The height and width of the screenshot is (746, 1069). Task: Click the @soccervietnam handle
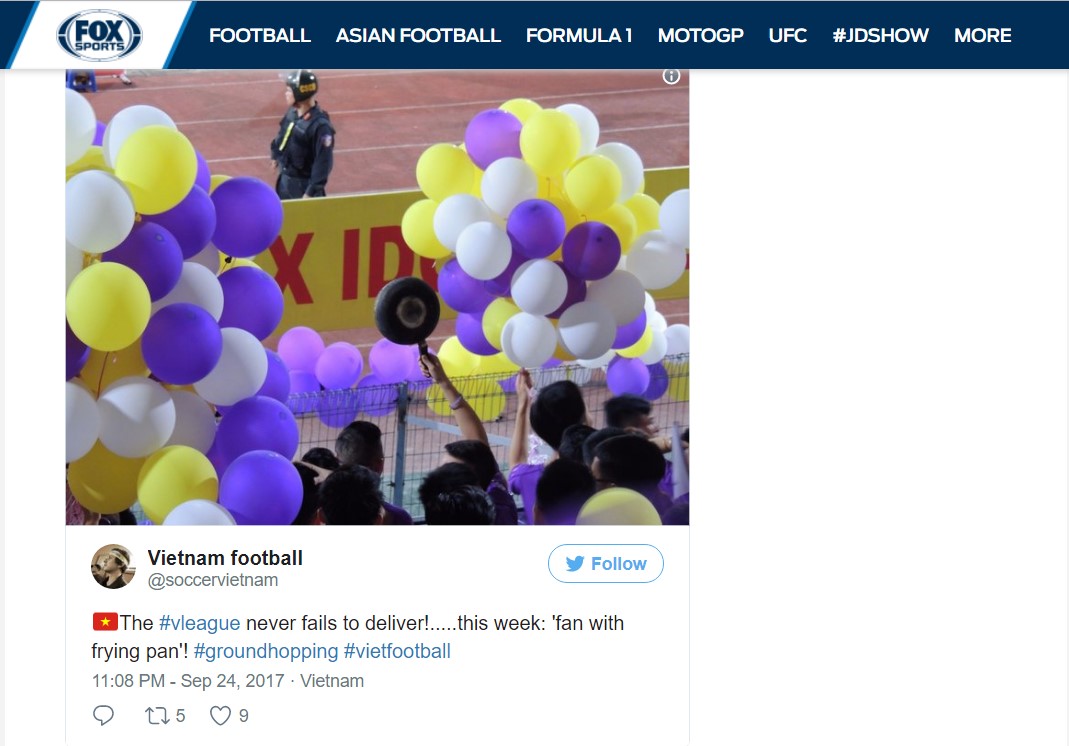pyautogui.click(x=213, y=580)
